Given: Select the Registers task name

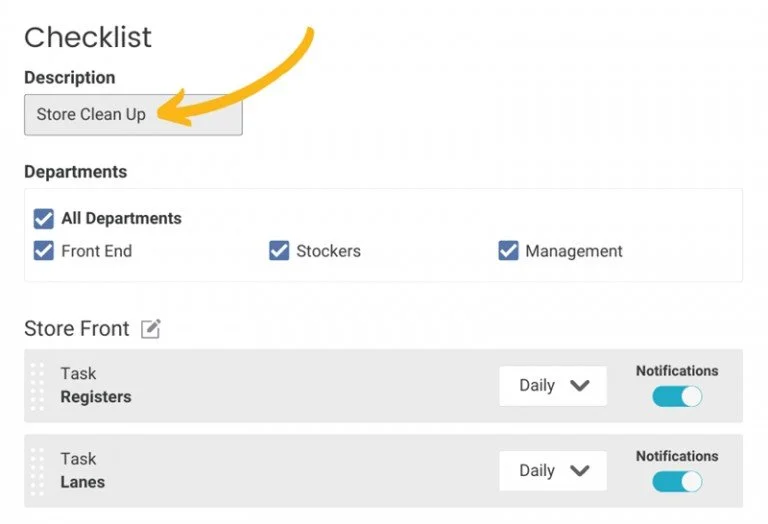Looking at the screenshot, I should coord(96,397).
